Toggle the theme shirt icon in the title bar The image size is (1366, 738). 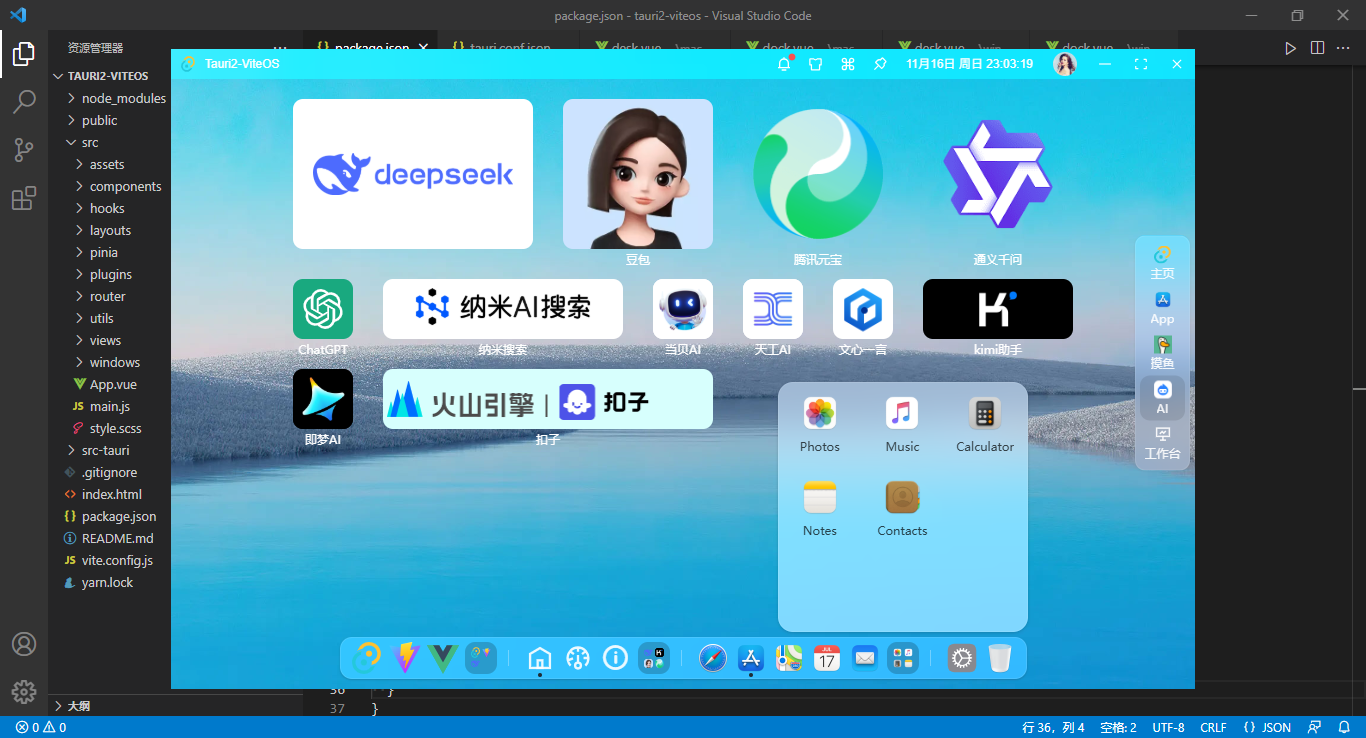point(815,63)
